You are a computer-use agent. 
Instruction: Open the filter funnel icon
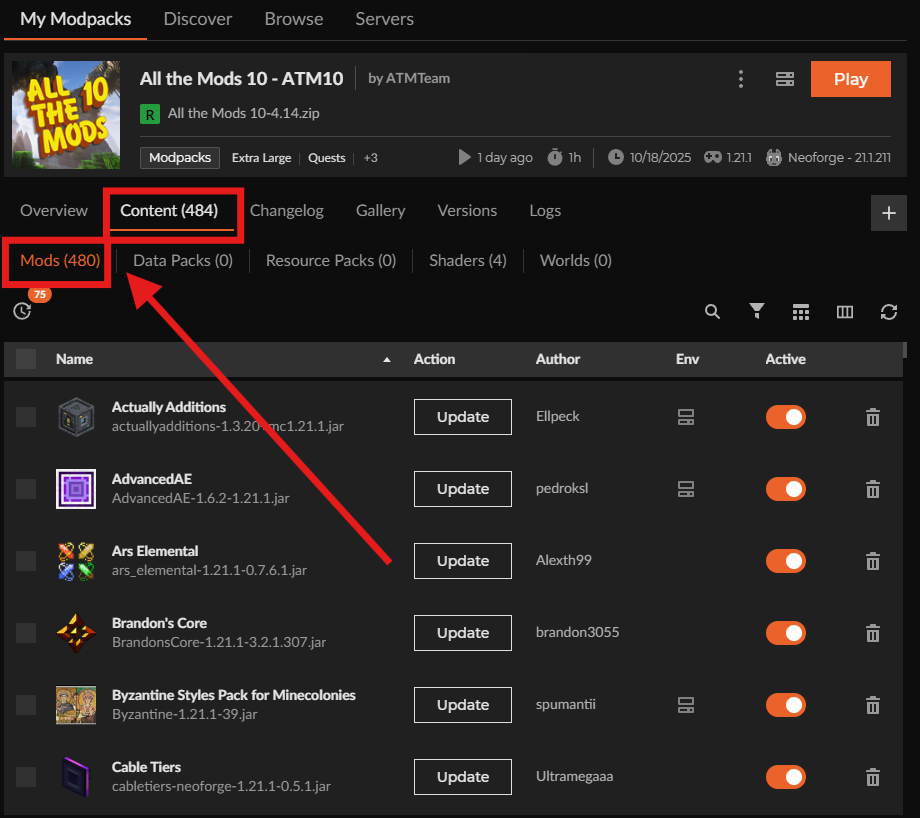[757, 312]
